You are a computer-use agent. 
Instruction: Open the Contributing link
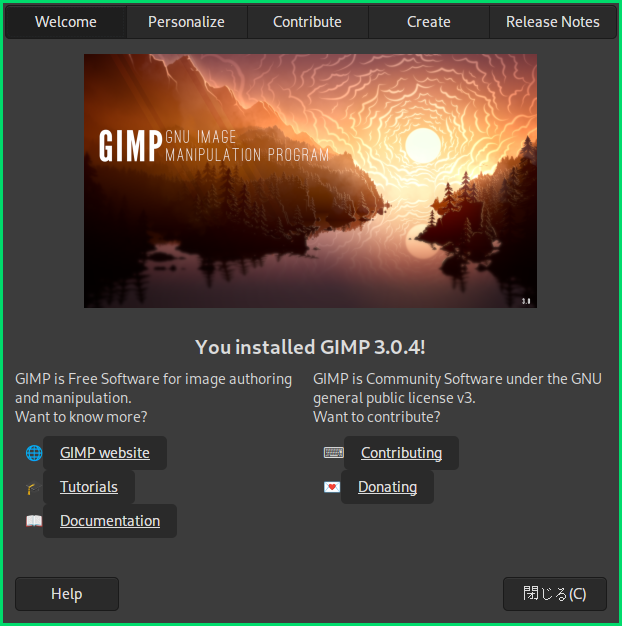401,453
